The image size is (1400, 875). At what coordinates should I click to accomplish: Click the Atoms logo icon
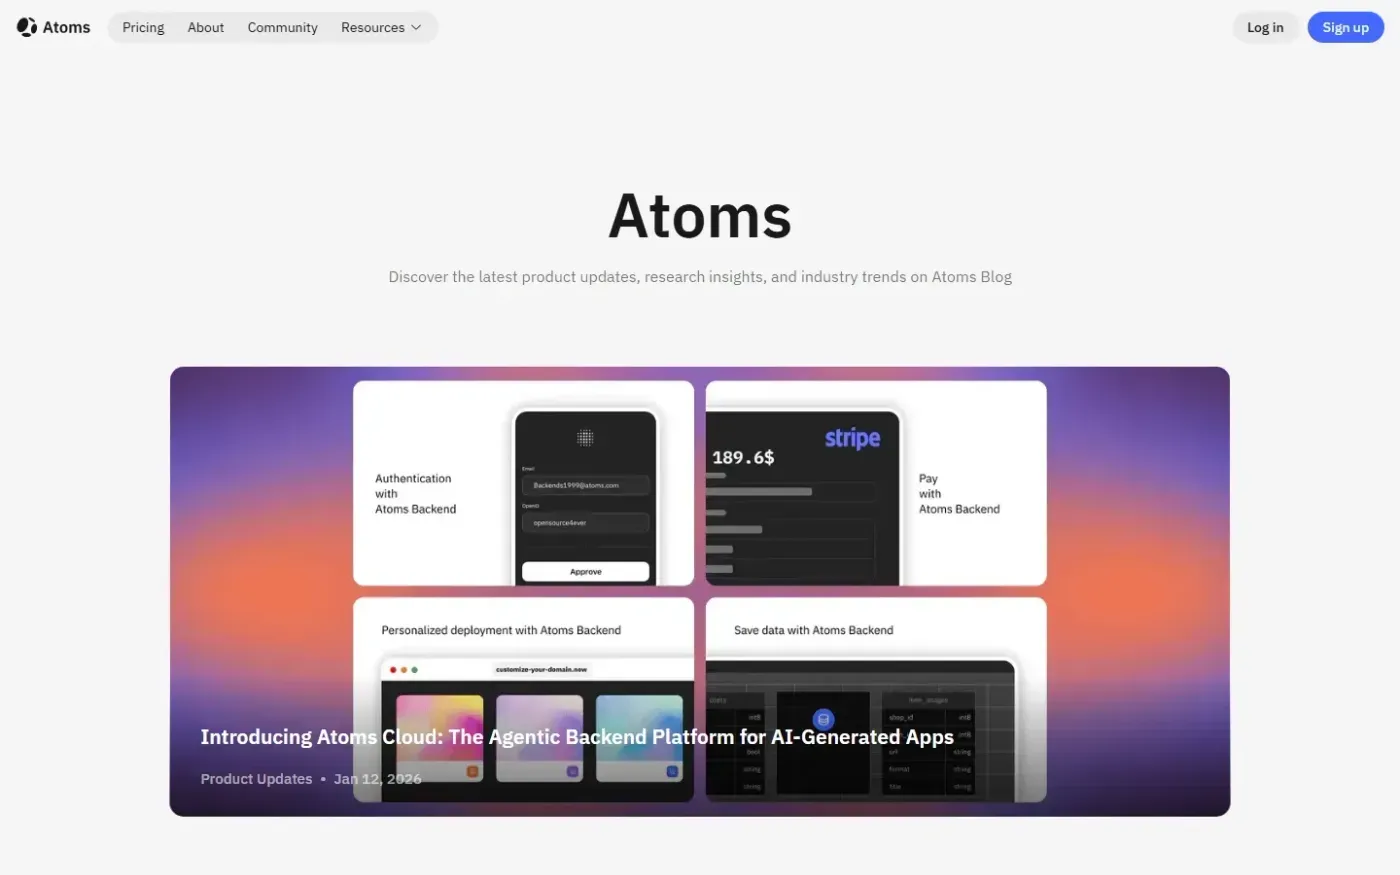point(27,27)
